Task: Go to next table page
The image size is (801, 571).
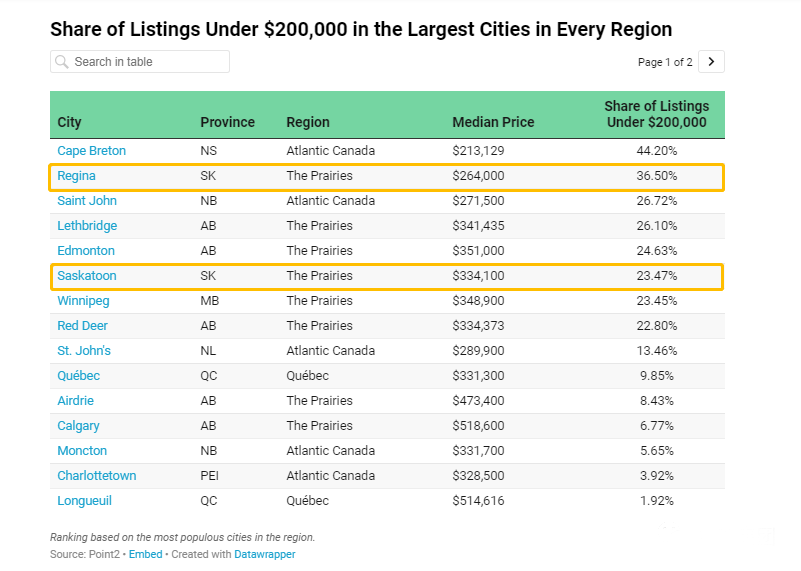Action: click(x=711, y=62)
